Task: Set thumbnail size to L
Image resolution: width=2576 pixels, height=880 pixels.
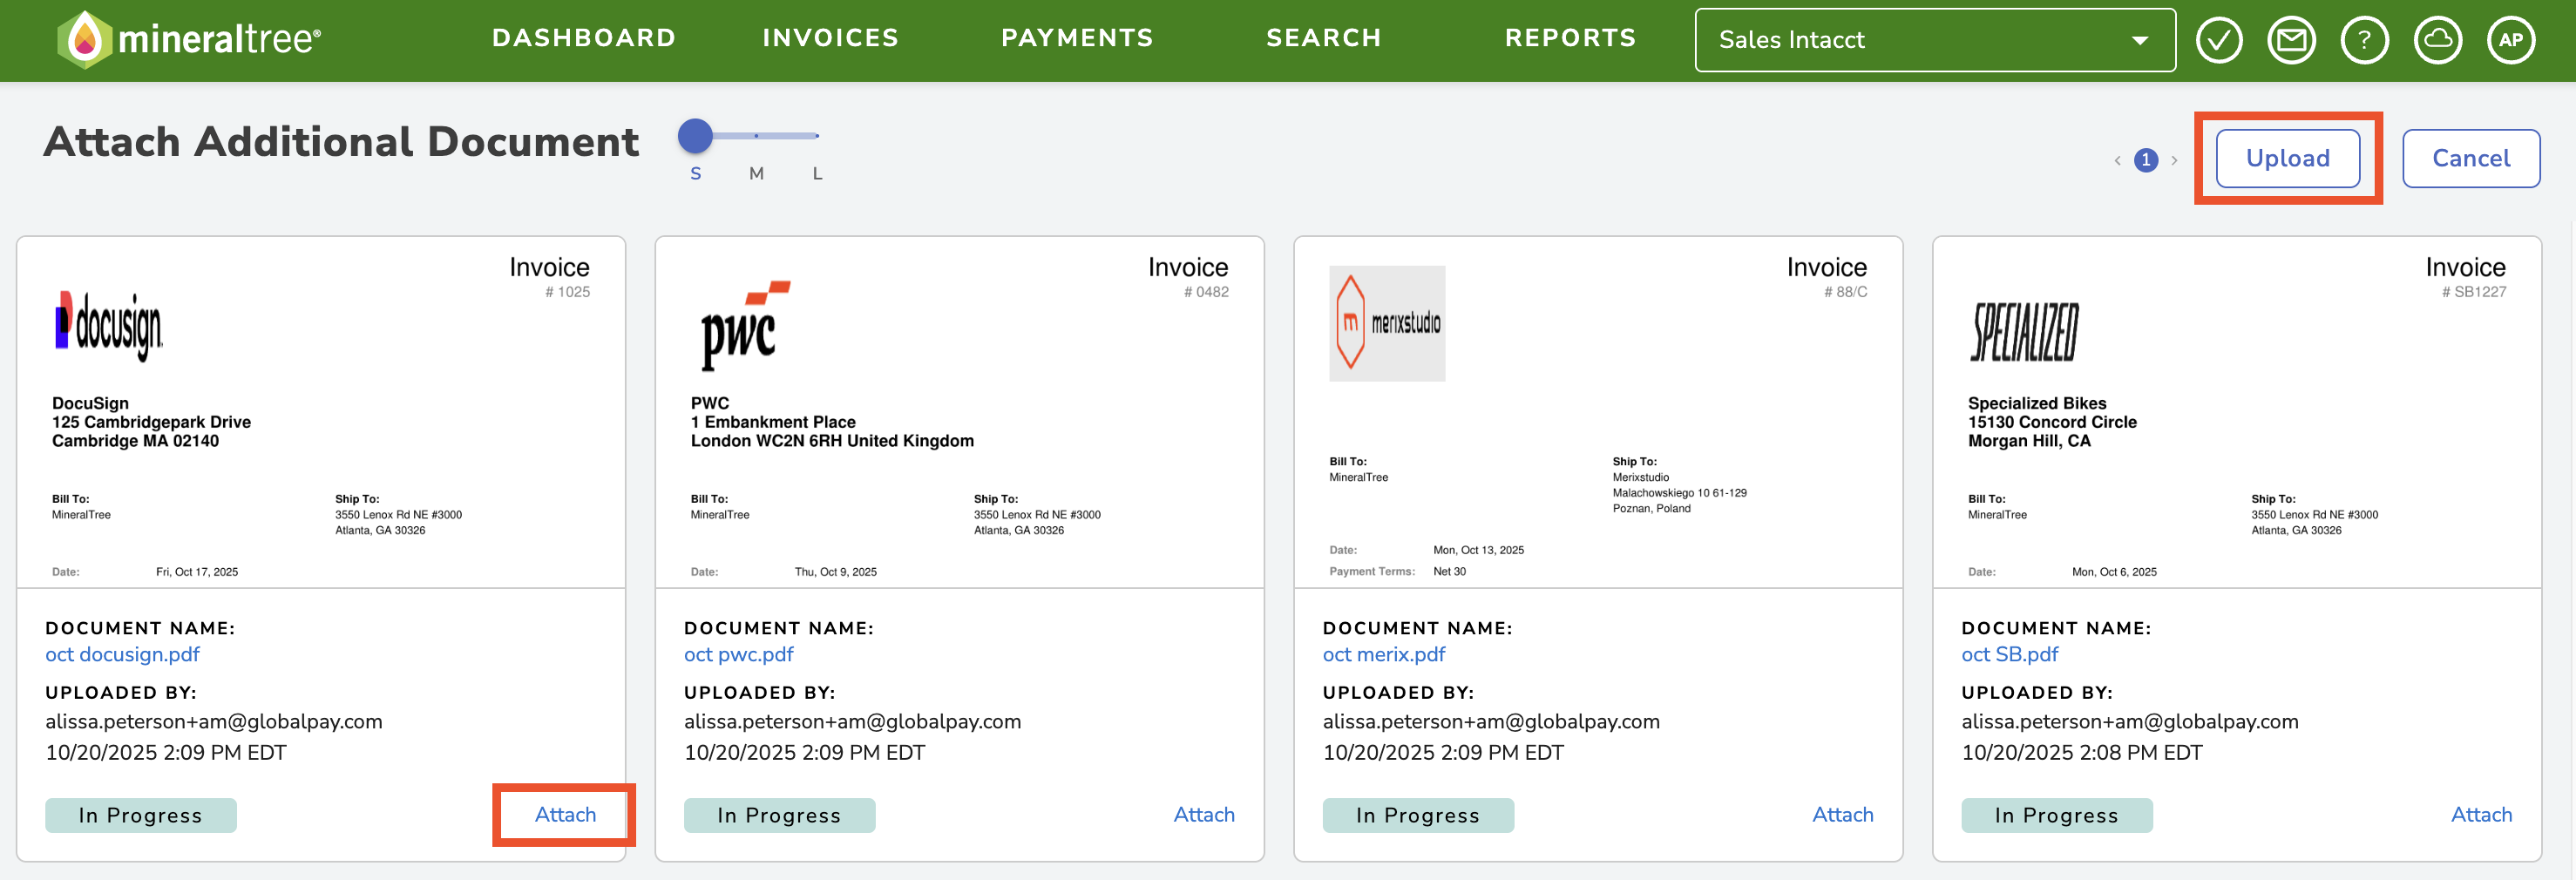Action: [x=817, y=173]
